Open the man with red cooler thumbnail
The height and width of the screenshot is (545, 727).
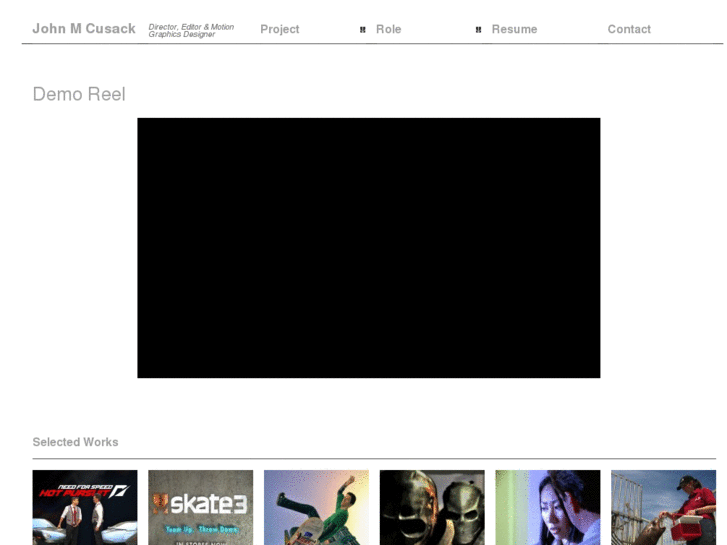[663, 507]
